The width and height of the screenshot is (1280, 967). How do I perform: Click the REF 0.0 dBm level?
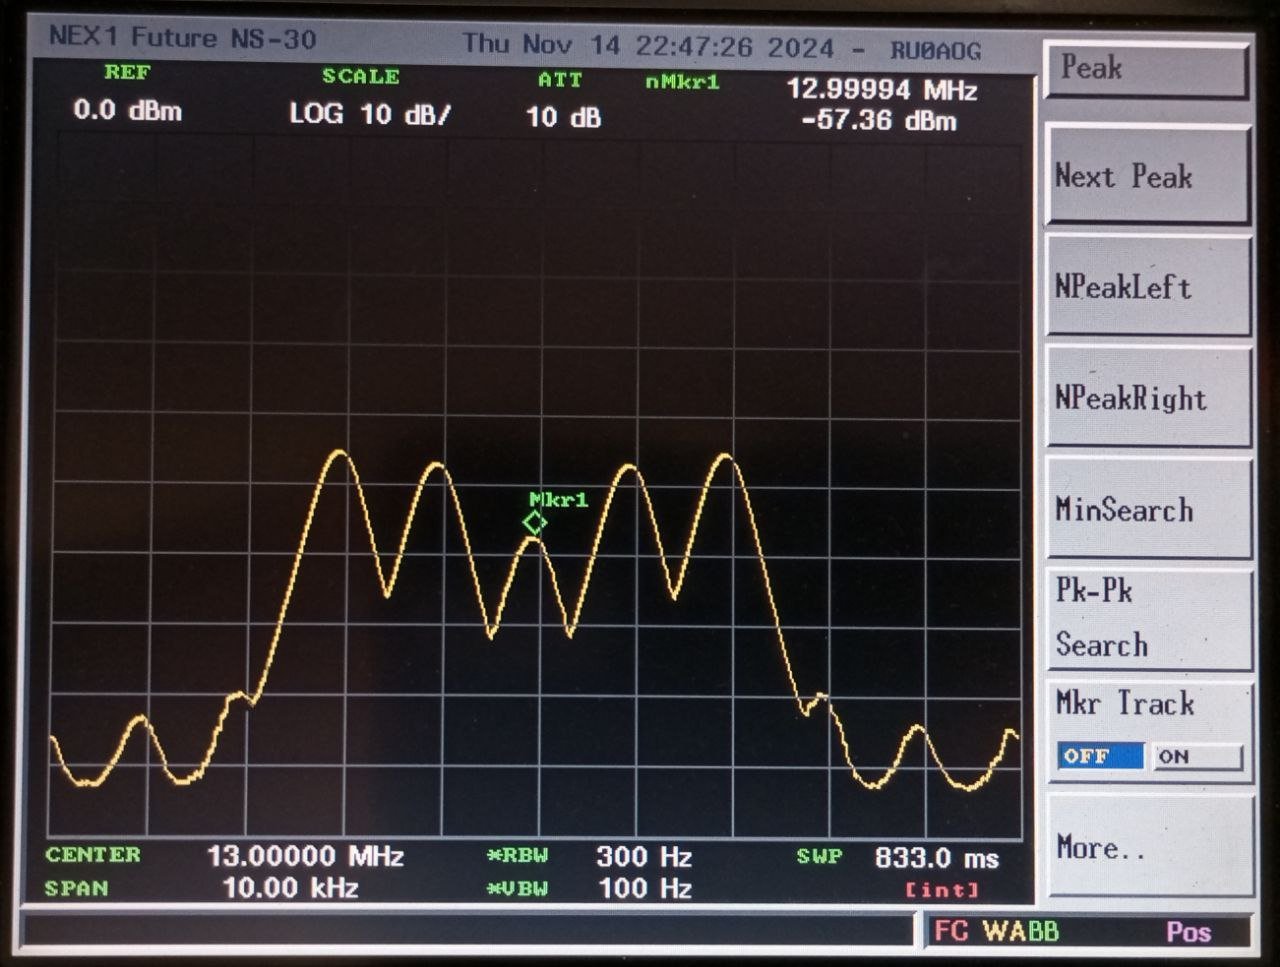(127, 110)
